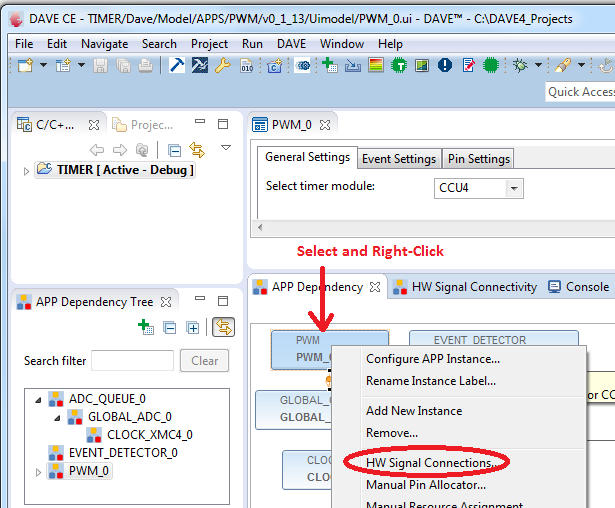Click the Debug bug toolbar icon
Image resolution: width=615 pixels, height=508 pixels.
(x=520, y=65)
